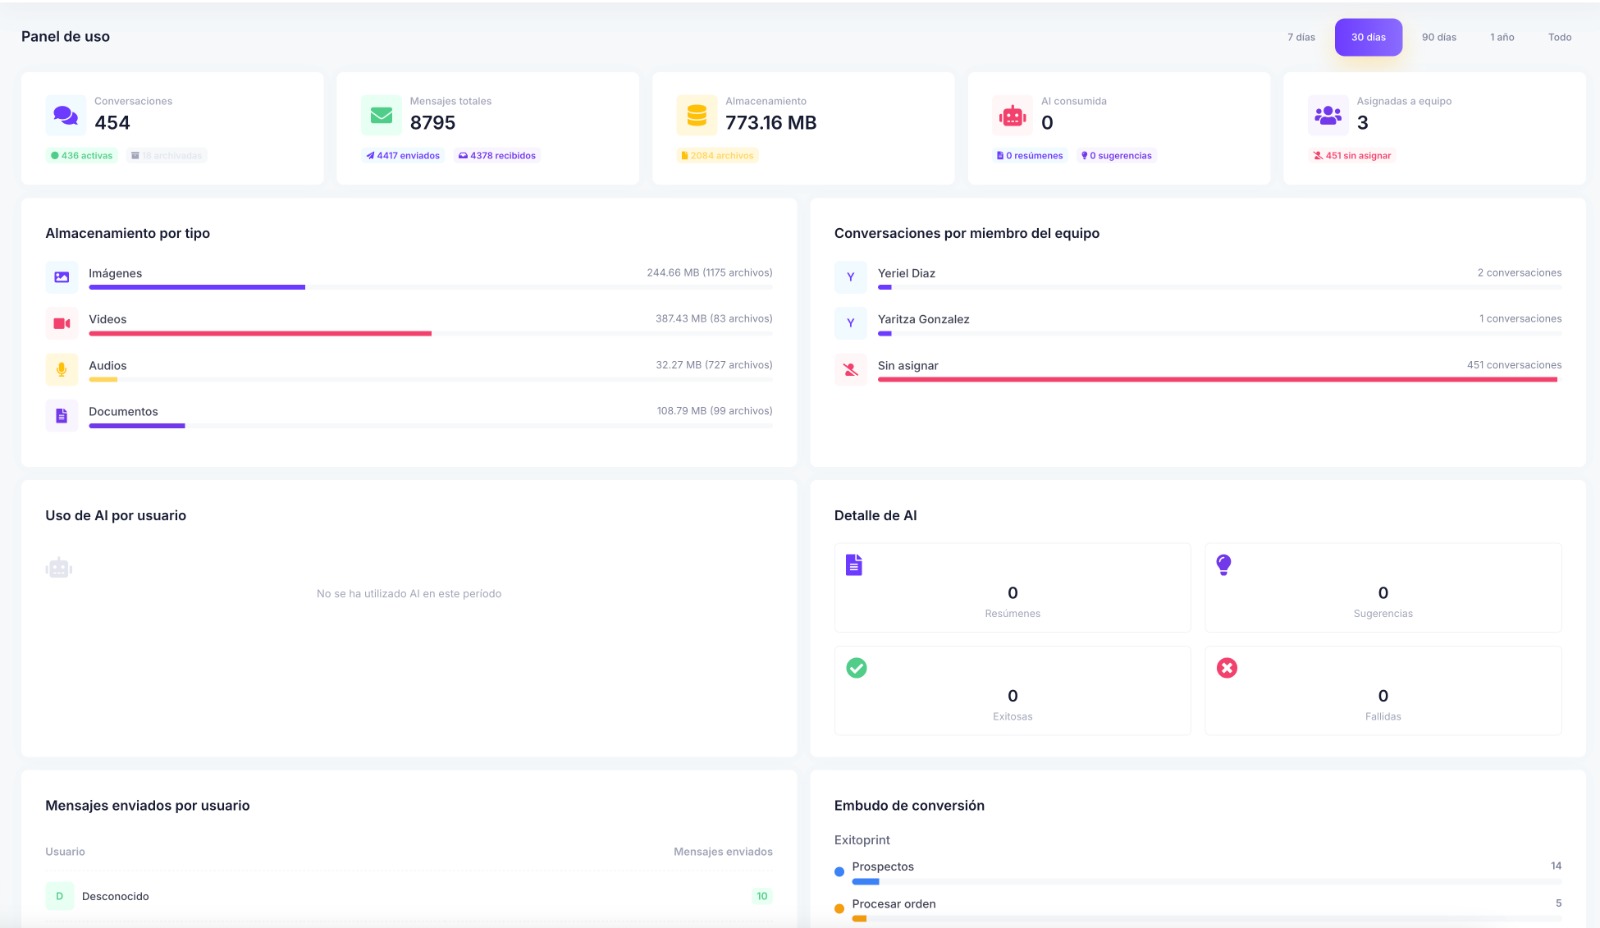Select the Todo time range
Viewport: 1600px width, 928px height.
(1559, 37)
